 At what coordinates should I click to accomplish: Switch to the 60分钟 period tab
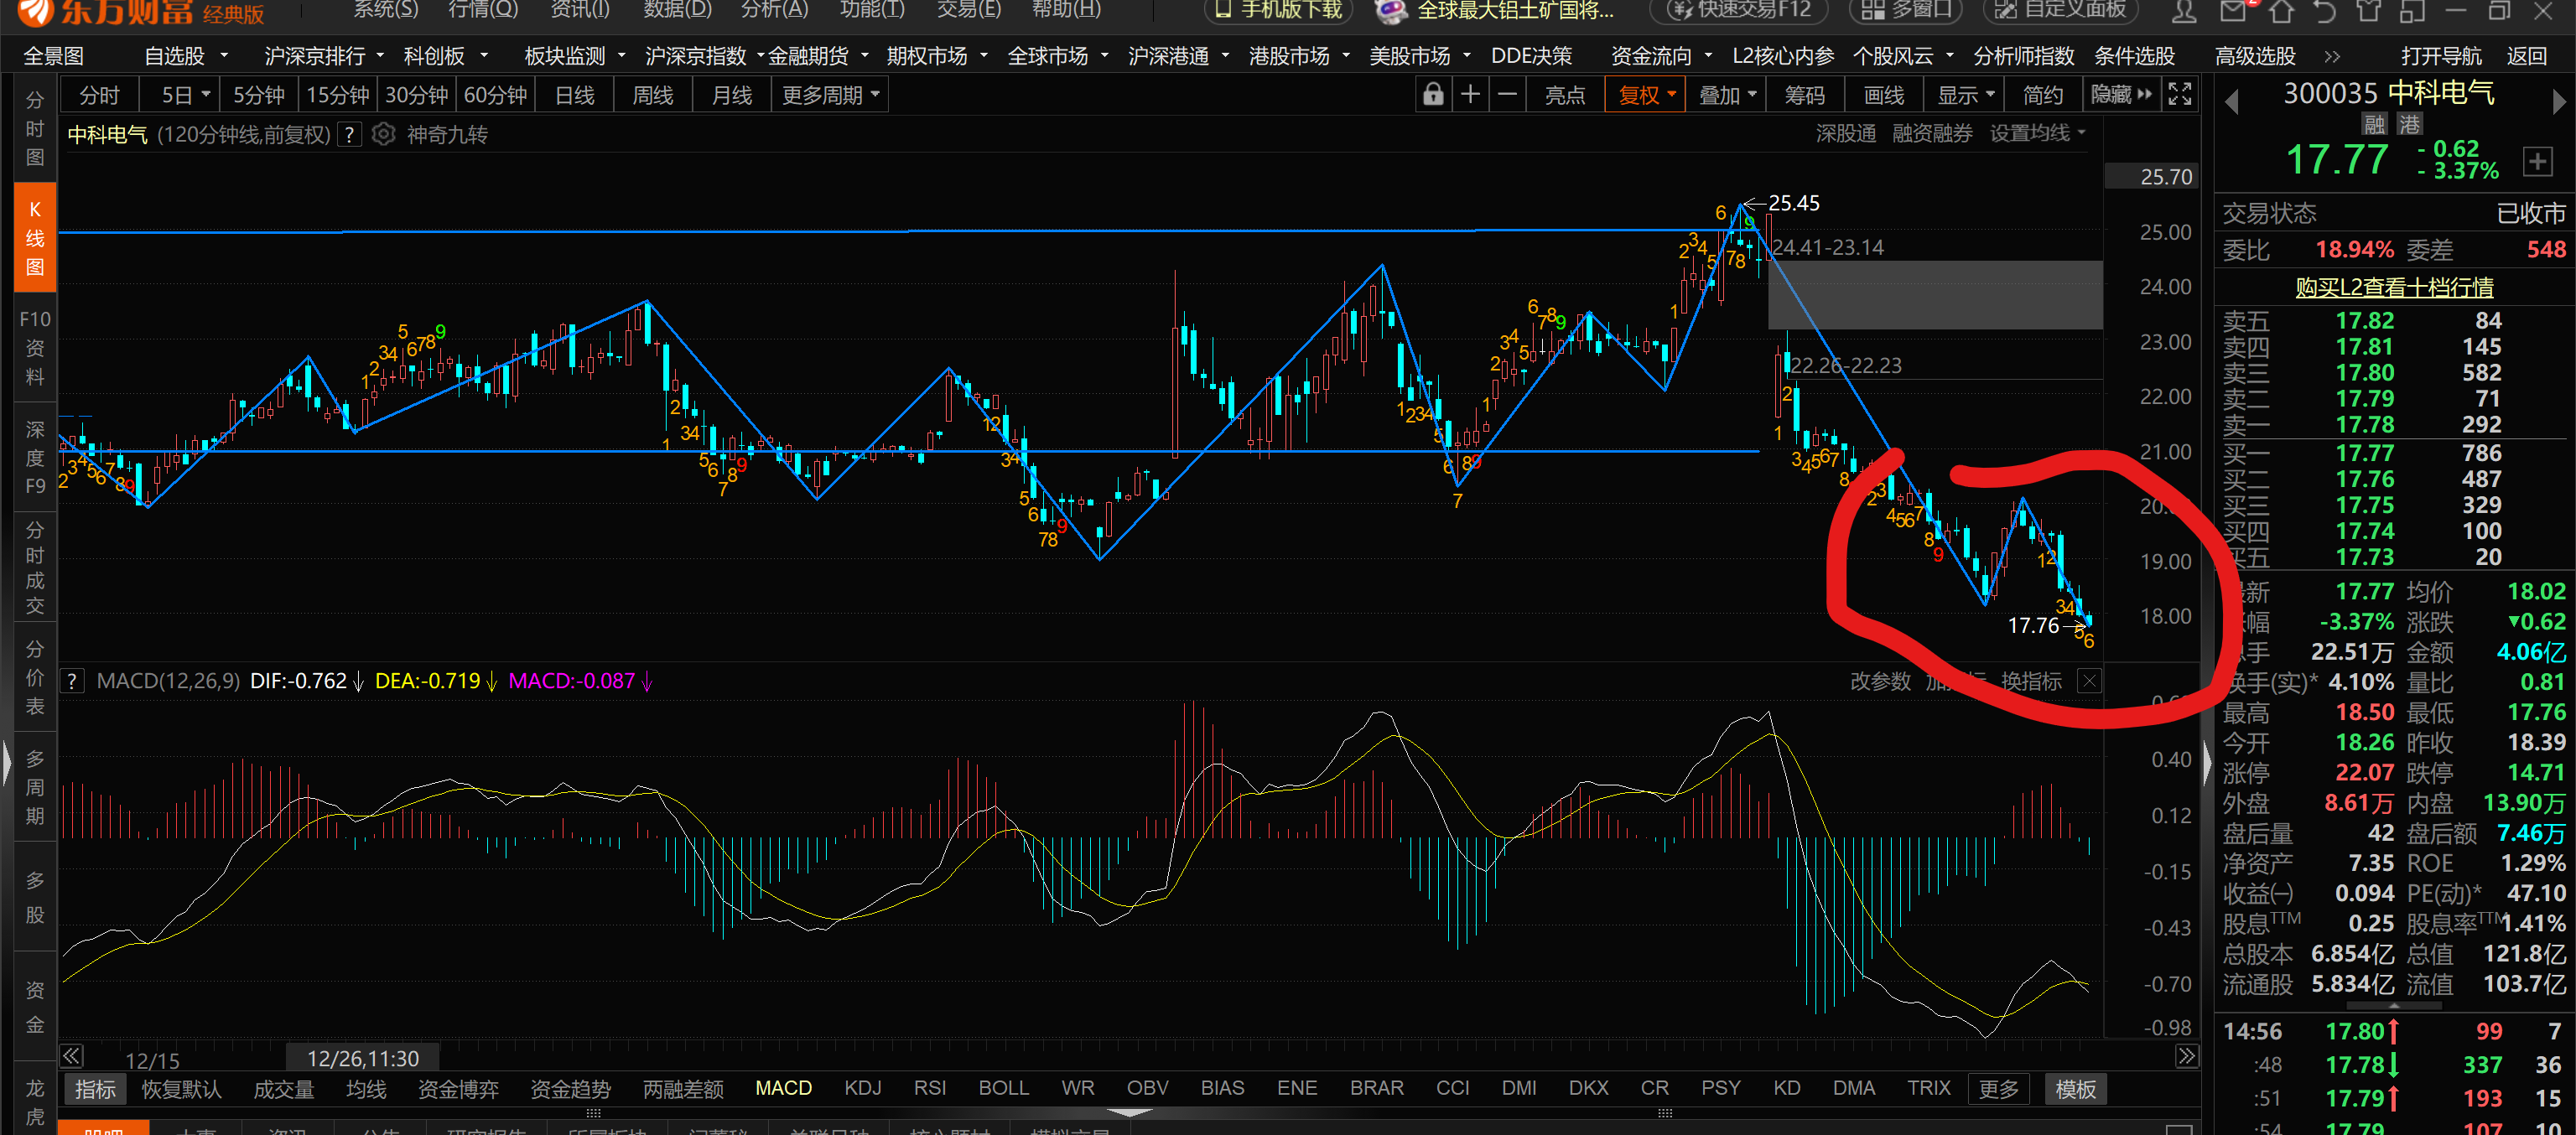click(x=495, y=95)
